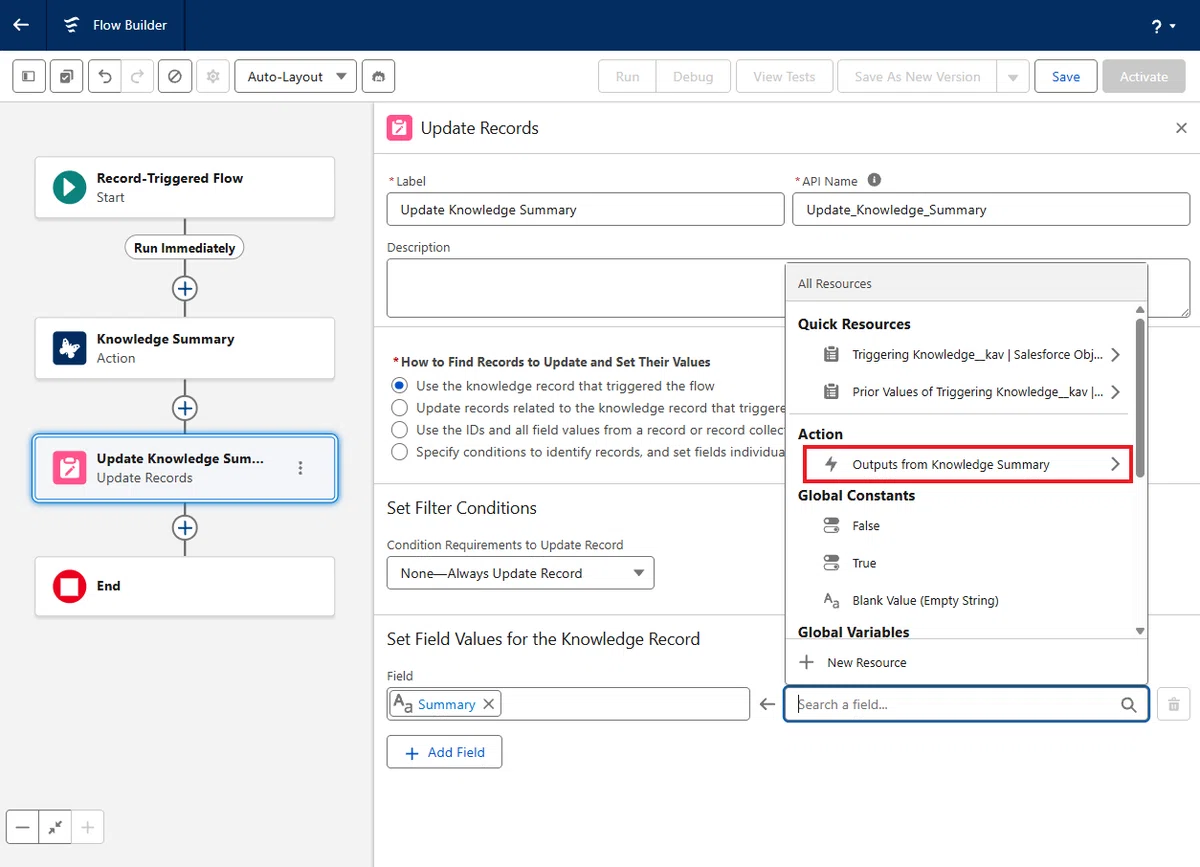1200x867 pixels.
Task: Add an element below the Run Immediately plus
Action: point(184,288)
